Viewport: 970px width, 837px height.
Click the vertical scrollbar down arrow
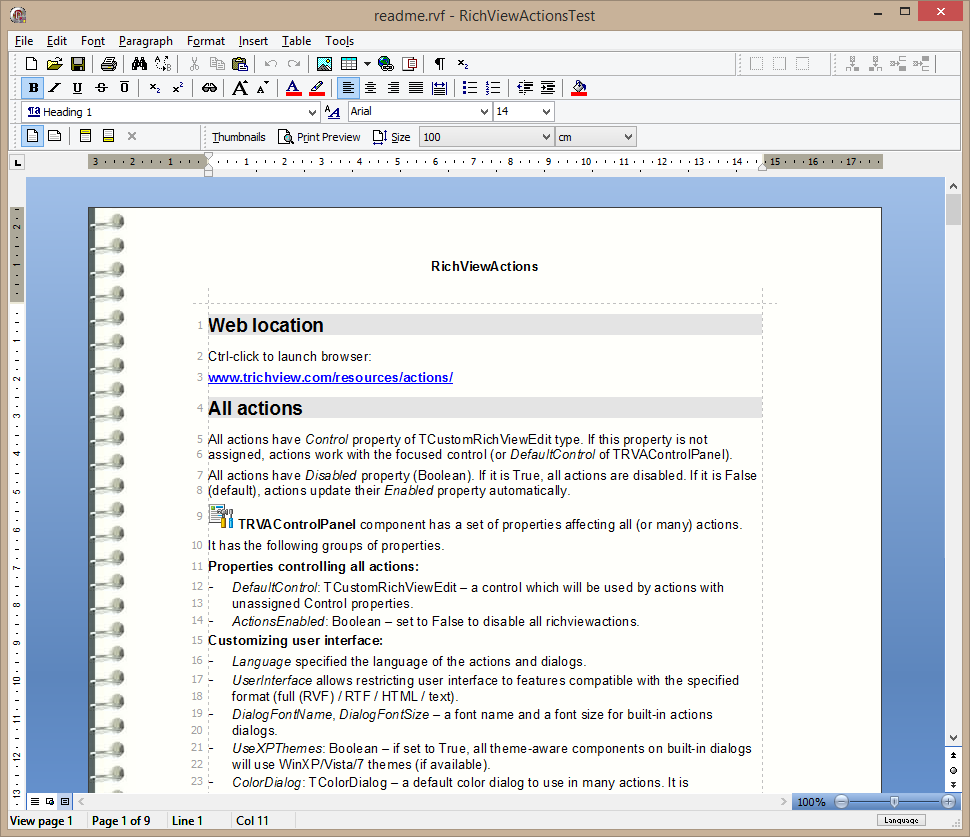pyautogui.click(x=953, y=737)
